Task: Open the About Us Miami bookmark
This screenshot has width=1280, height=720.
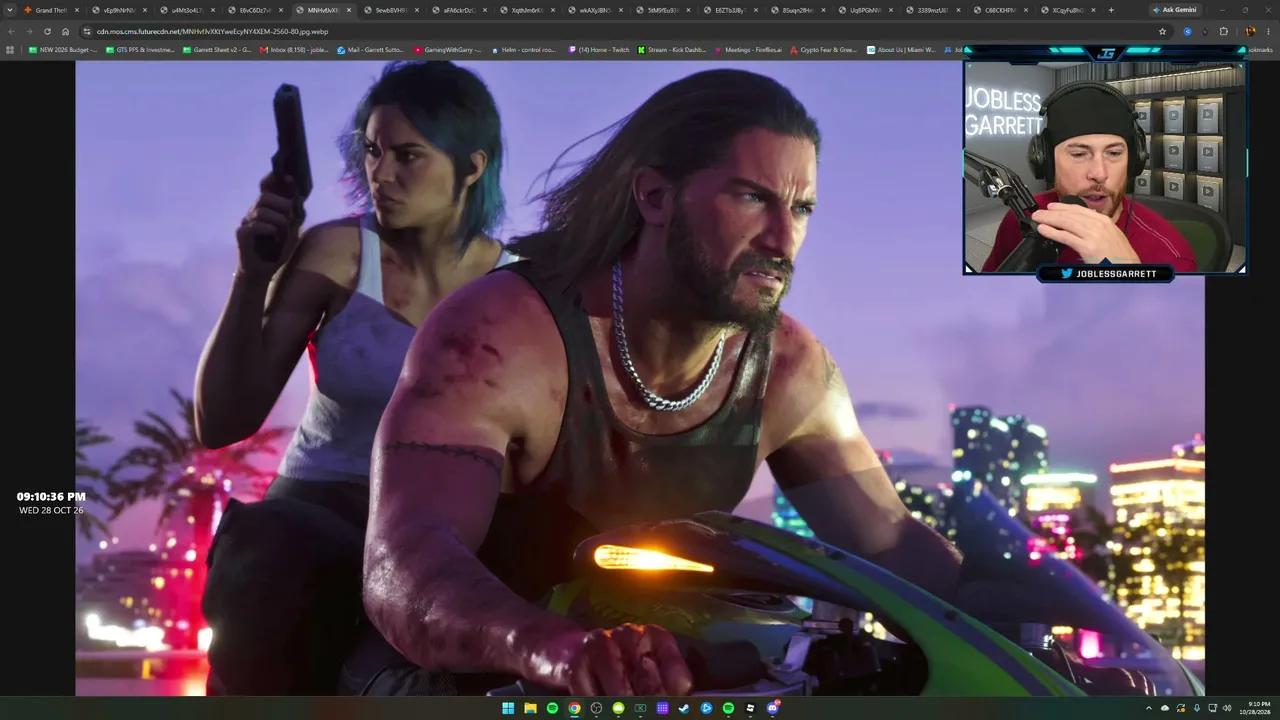Action: [901, 49]
